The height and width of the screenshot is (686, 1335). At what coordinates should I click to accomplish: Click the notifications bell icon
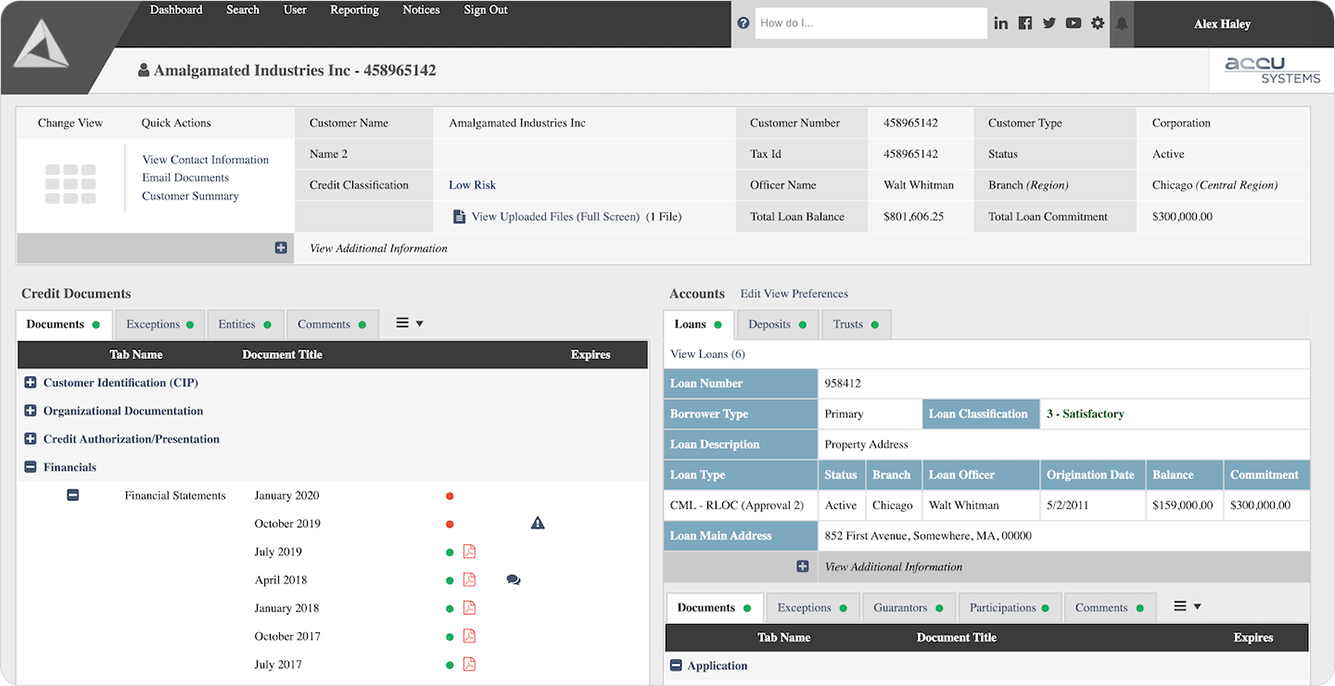click(1120, 24)
